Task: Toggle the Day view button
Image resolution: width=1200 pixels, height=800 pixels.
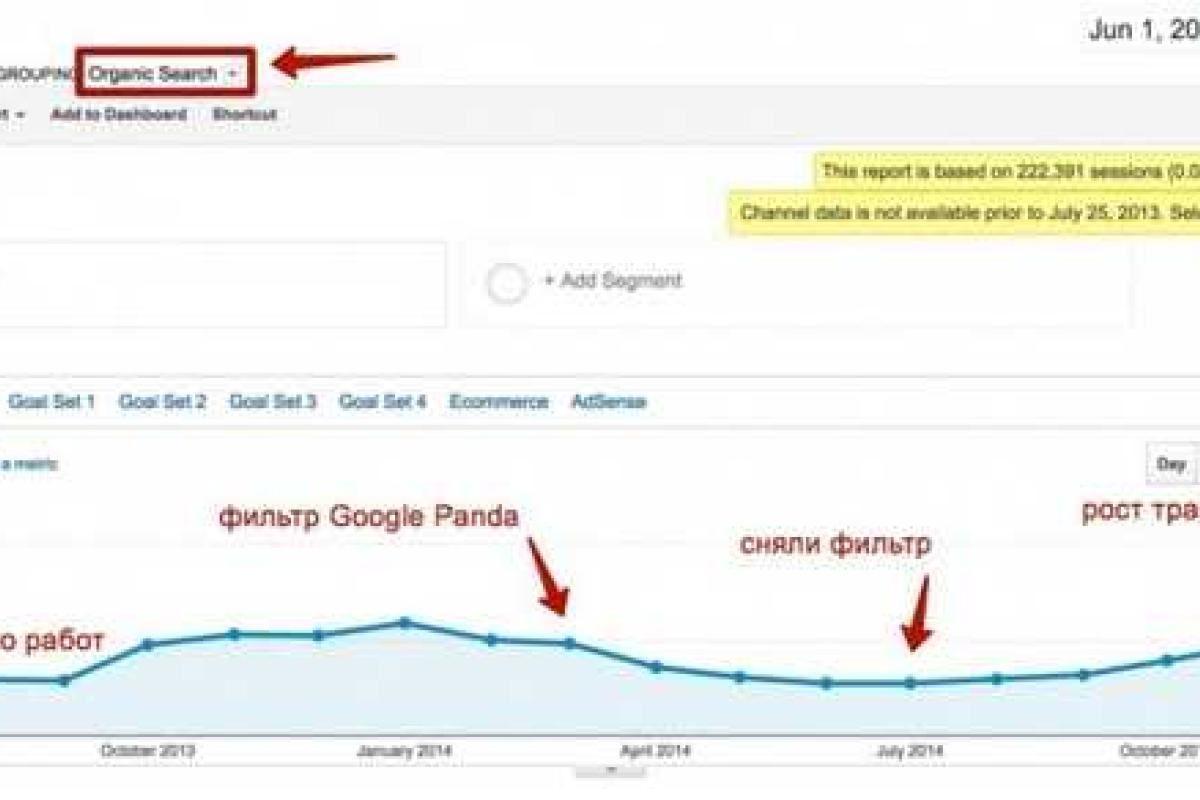Action: point(1170,464)
